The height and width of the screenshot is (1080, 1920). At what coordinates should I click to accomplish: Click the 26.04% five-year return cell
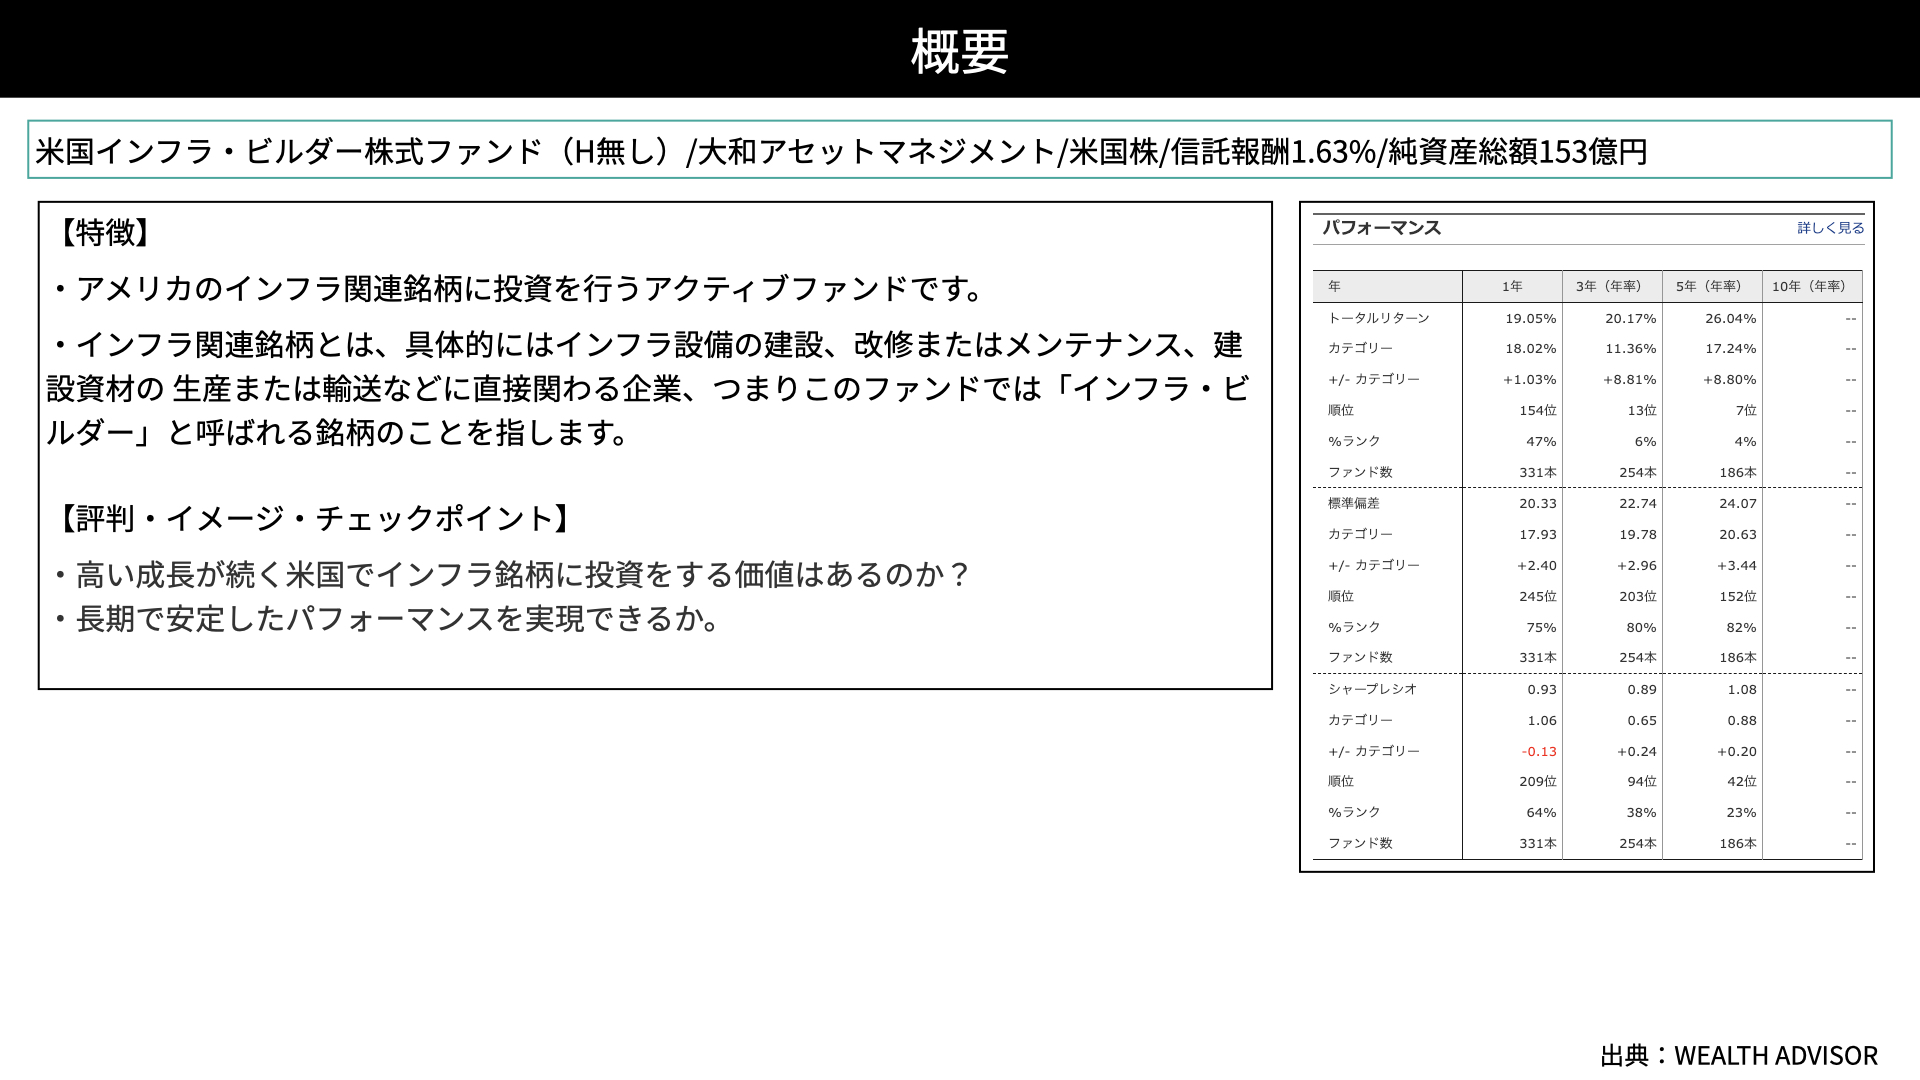pos(1730,319)
